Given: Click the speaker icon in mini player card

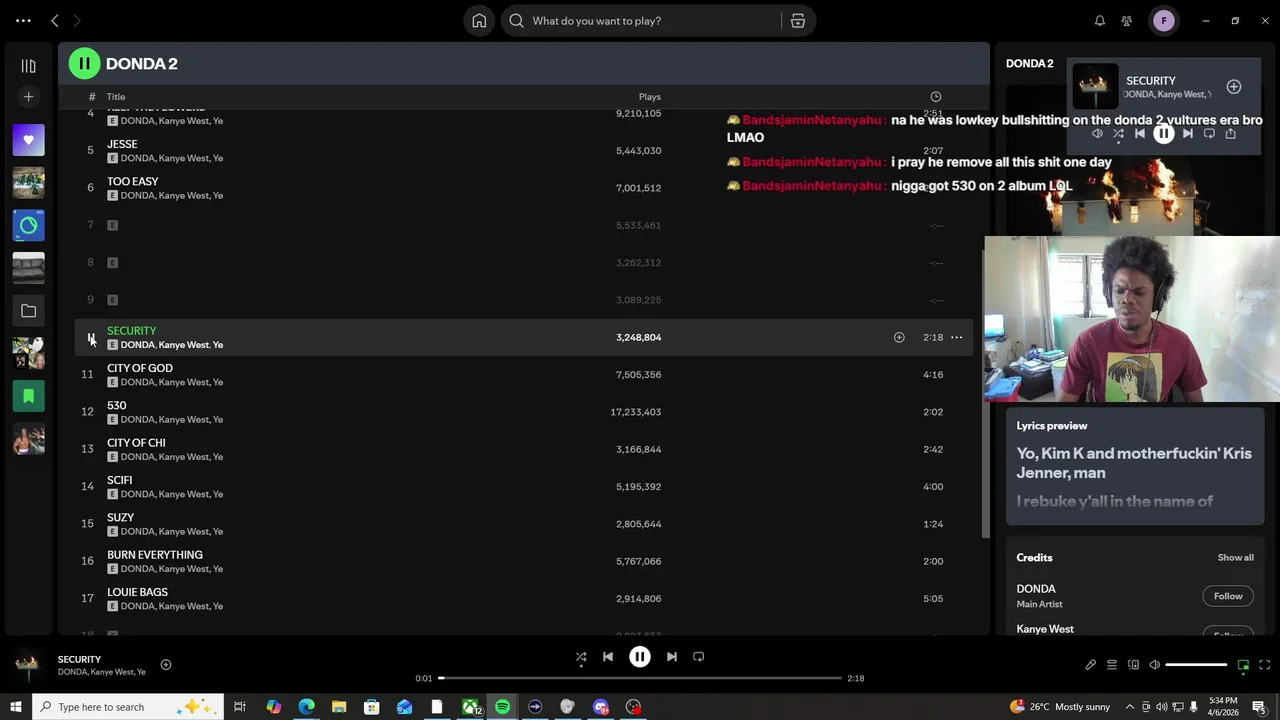Looking at the screenshot, I should (x=1097, y=134).
